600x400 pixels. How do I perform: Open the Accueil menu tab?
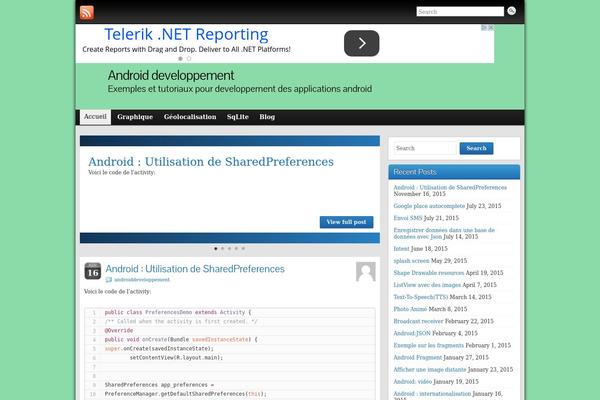(x=95, y=117)
